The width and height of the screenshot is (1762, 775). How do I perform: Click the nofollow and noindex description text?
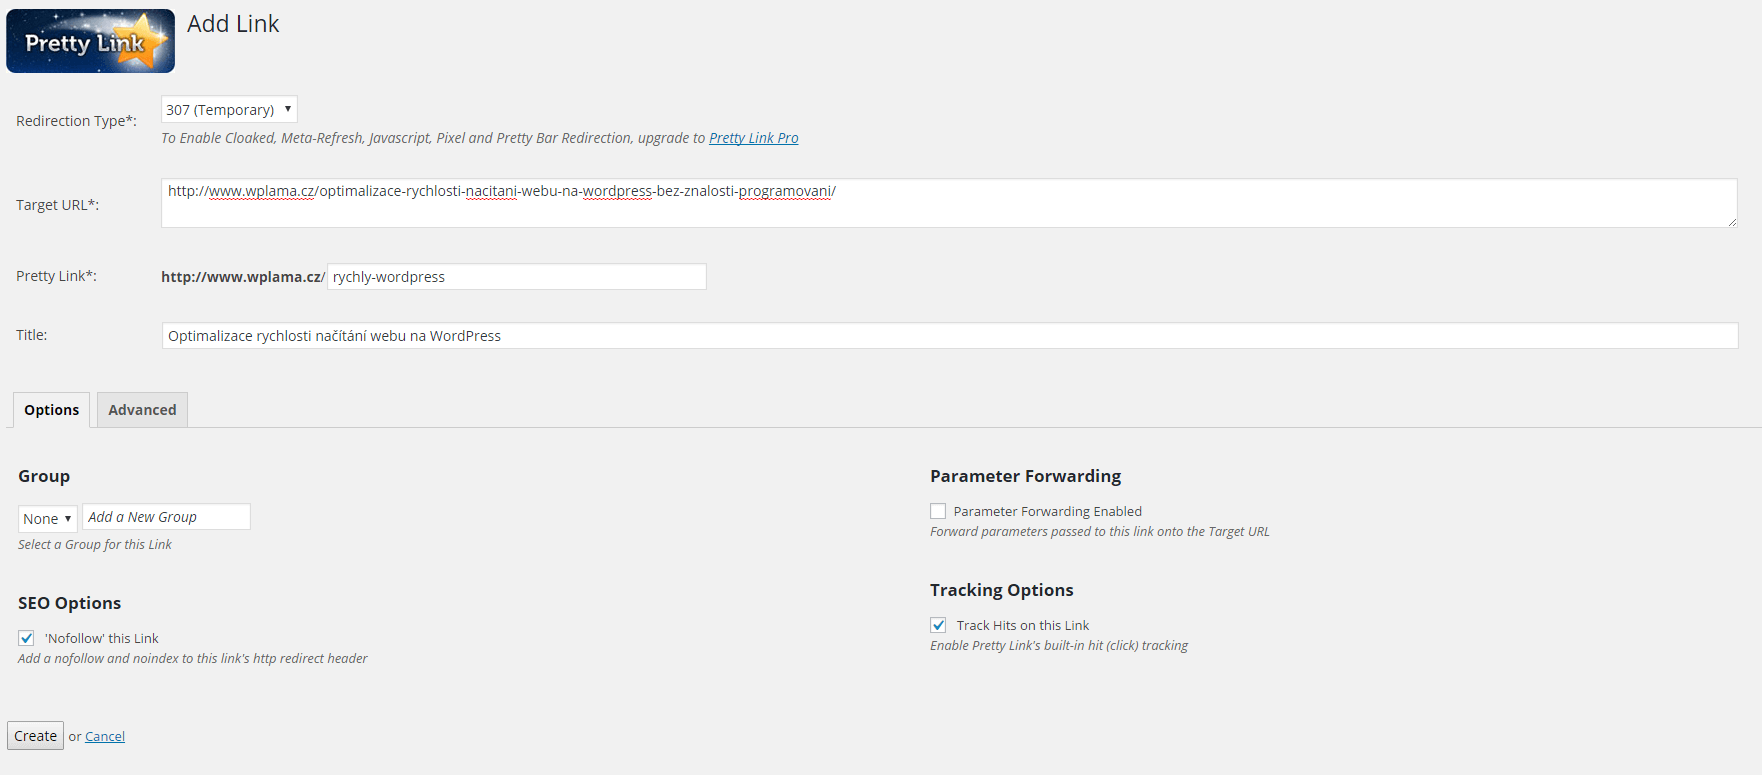193,658
